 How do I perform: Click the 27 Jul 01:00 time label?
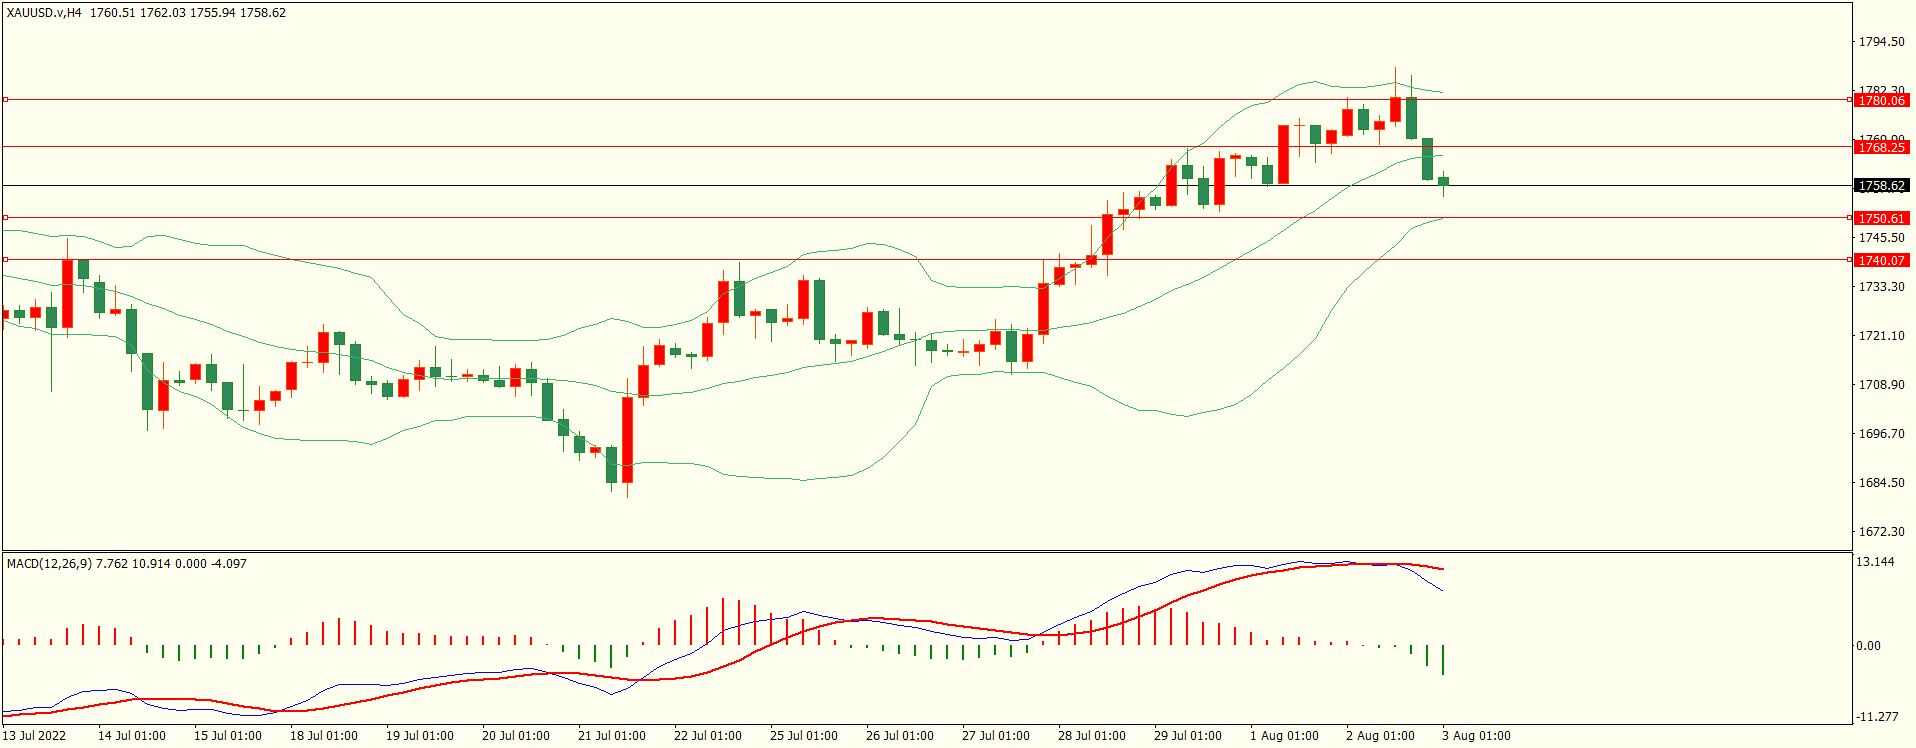point(996,736)
